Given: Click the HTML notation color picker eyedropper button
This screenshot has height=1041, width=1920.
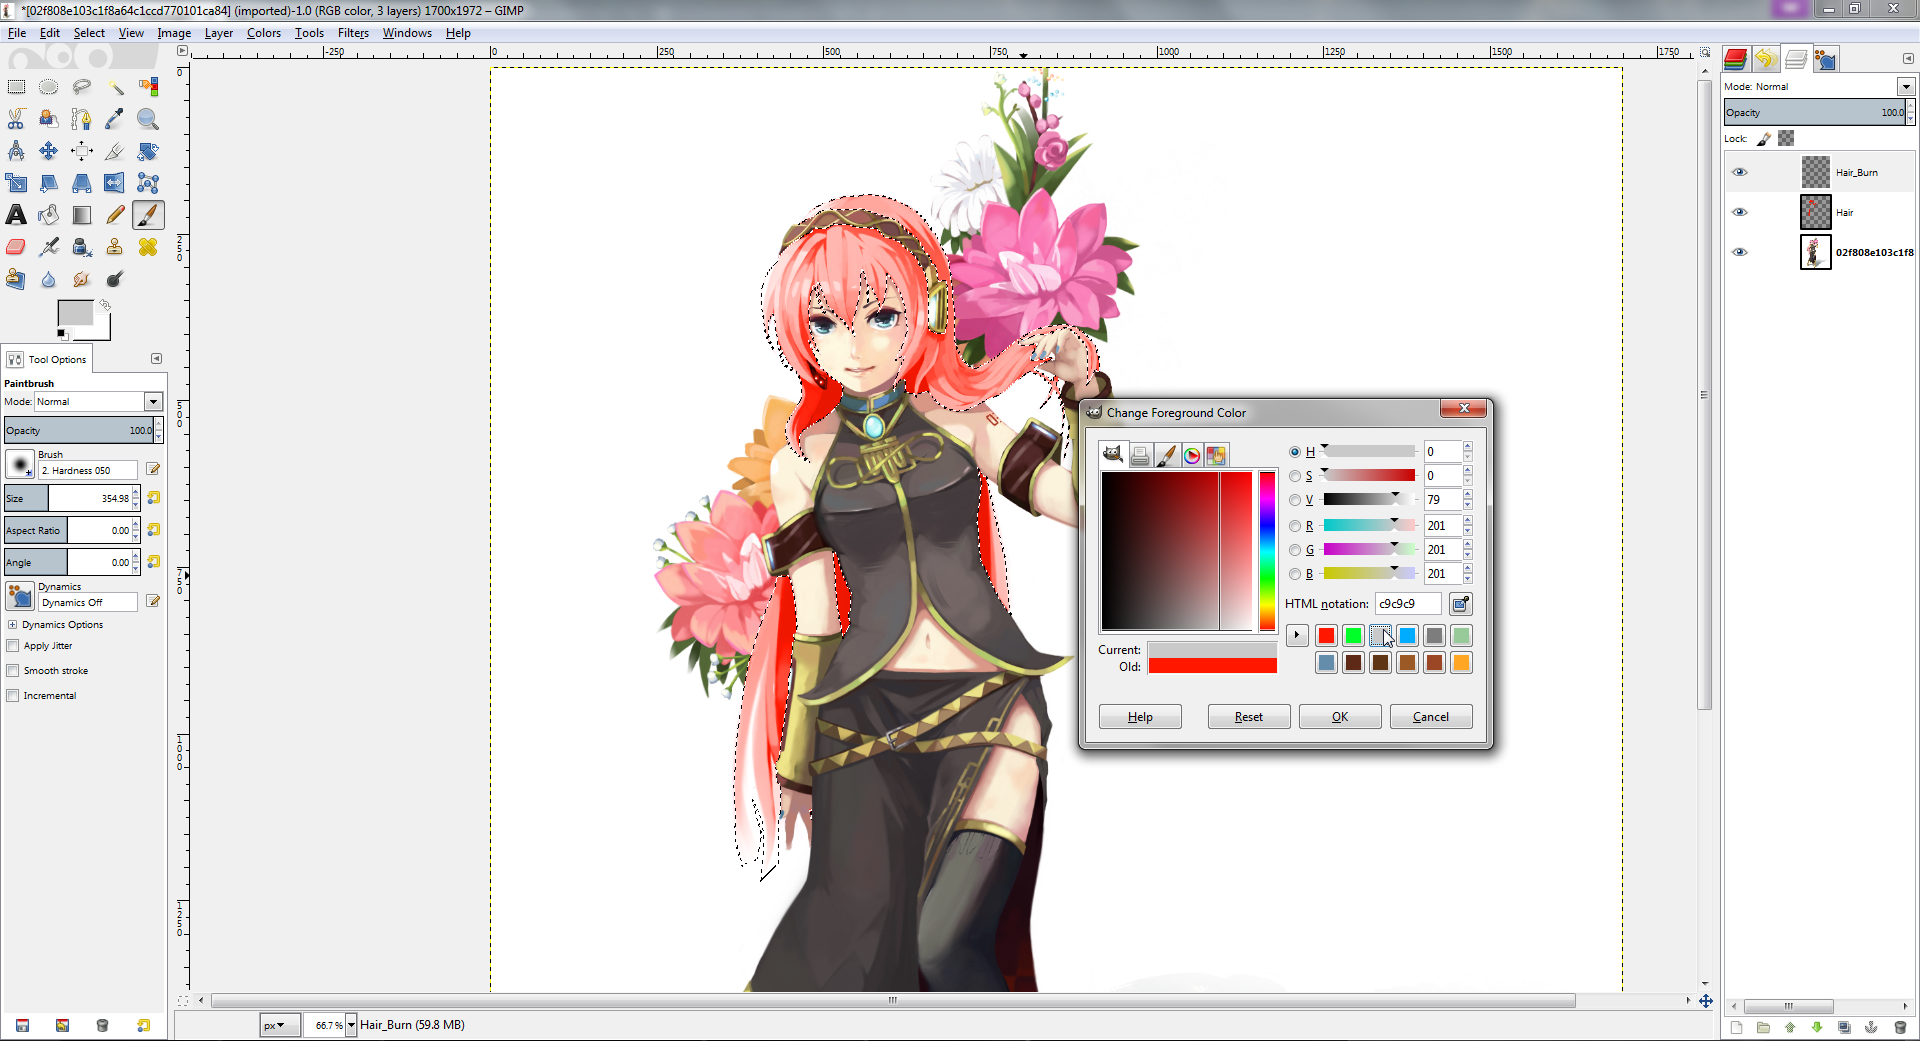Looking at the screenshot, I should [1461, 604].
